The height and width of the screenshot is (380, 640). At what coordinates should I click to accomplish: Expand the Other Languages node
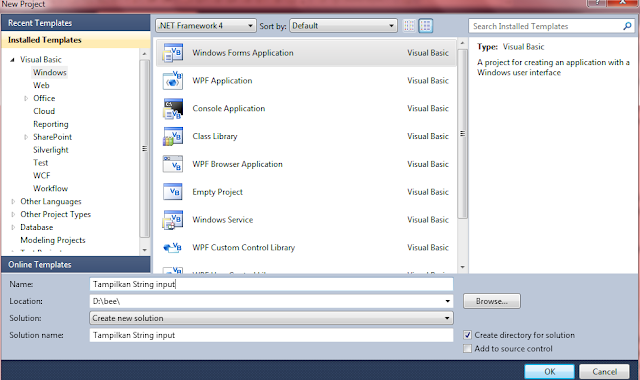(13, 202)
